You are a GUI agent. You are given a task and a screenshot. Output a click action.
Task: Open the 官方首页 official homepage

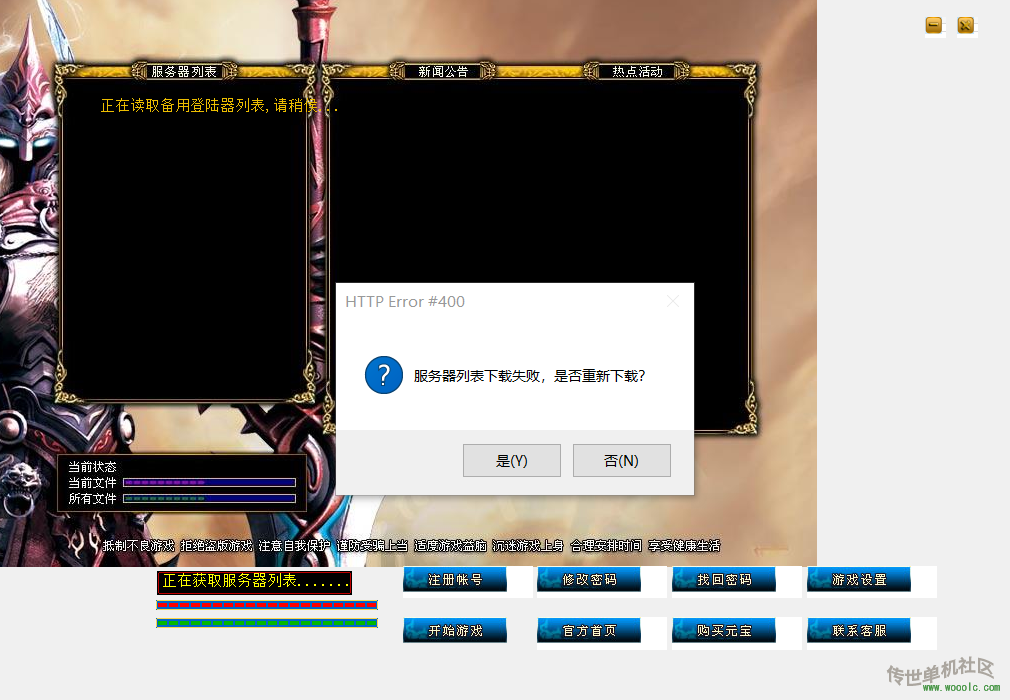coord(589,631)
